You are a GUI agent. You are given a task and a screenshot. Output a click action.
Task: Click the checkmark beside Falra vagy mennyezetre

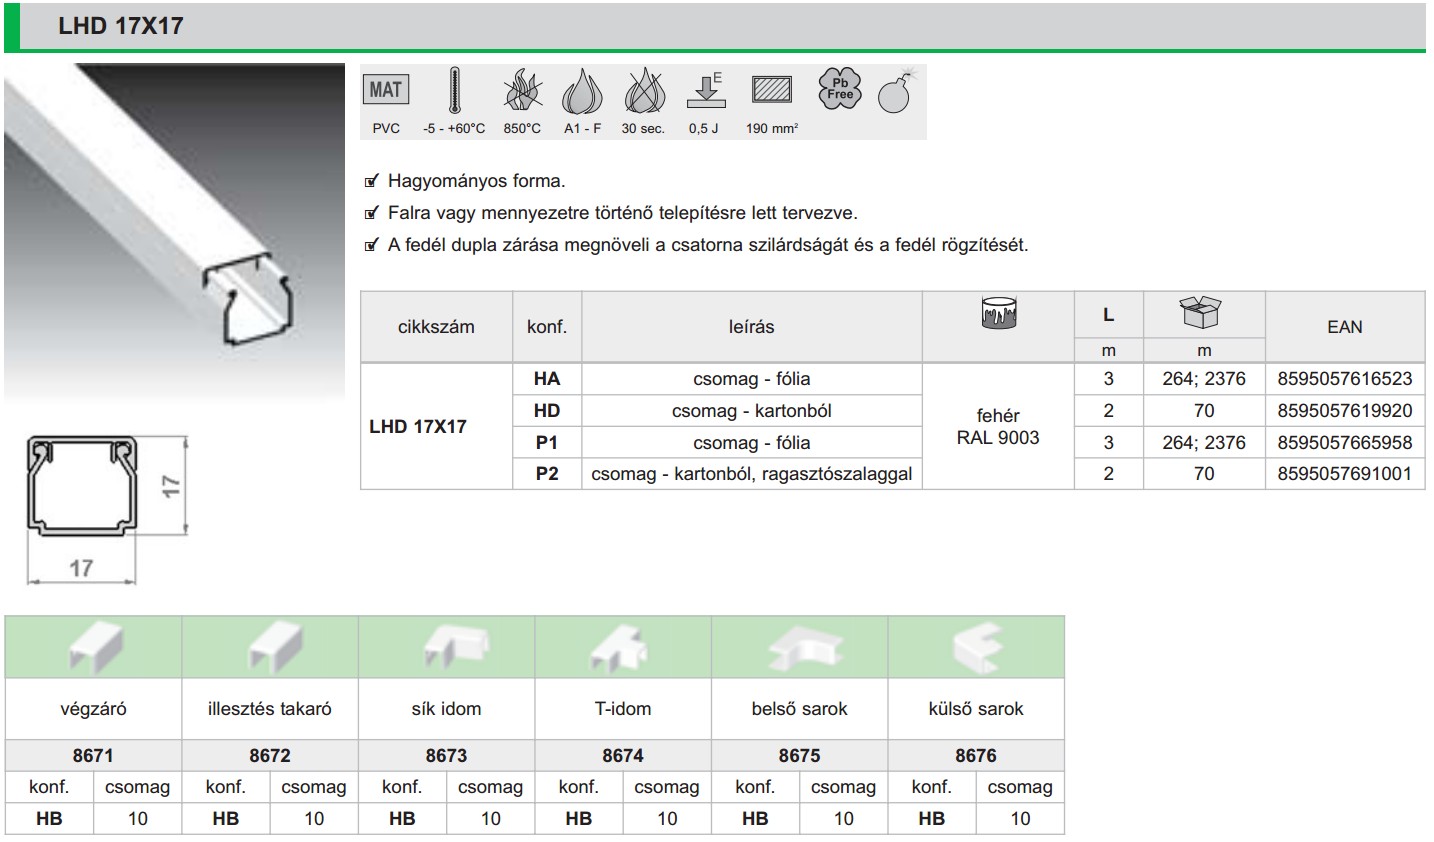coord(372,213)
